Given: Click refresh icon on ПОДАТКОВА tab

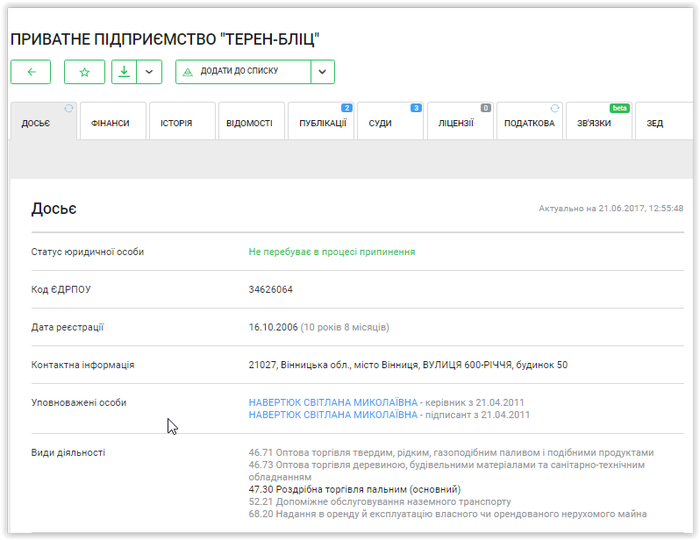Looking at the screenshot, I should (554, 108).
